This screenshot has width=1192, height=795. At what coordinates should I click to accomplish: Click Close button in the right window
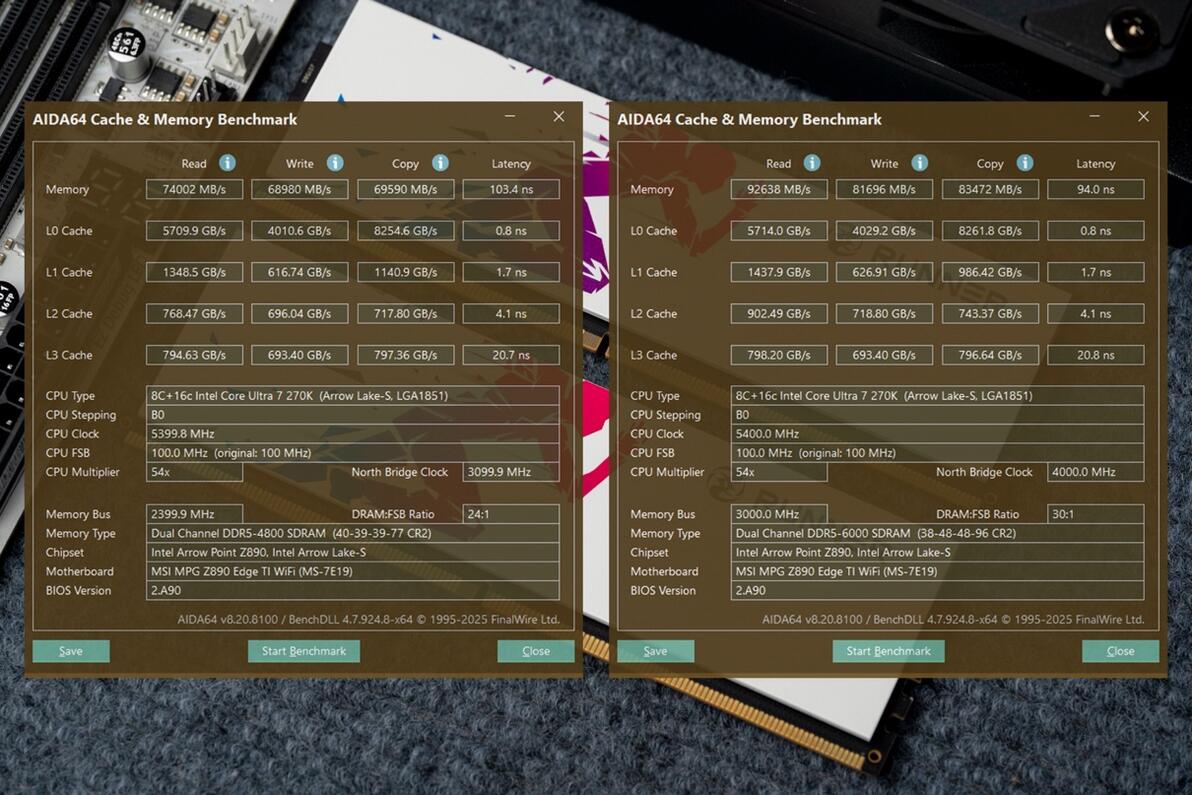(x=1121, y=651)
